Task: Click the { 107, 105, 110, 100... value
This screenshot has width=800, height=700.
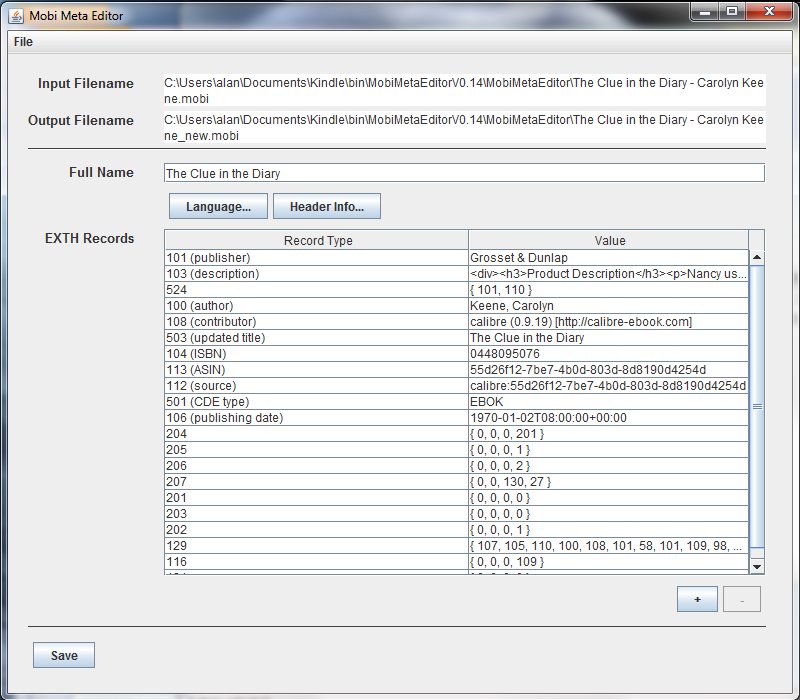Action: coord(609,545)
